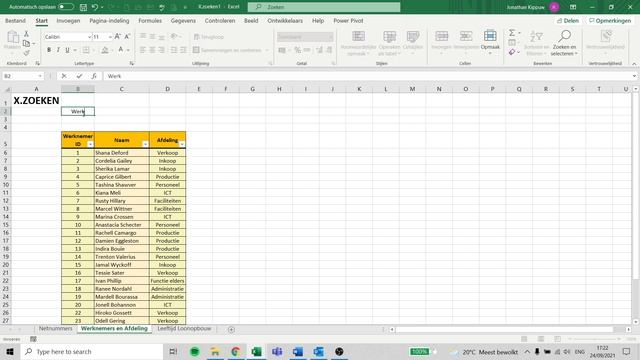Switch to the Ontwikkelaars tab

(285, 20)
